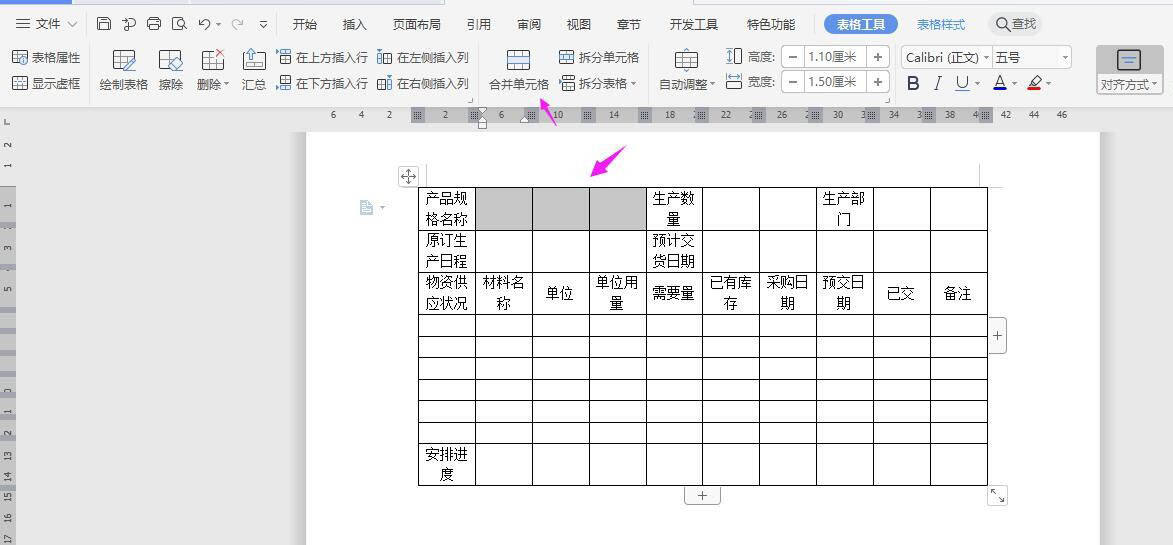Click 拆分单元格 split cells
The image size is (1173, 545).
599,58
